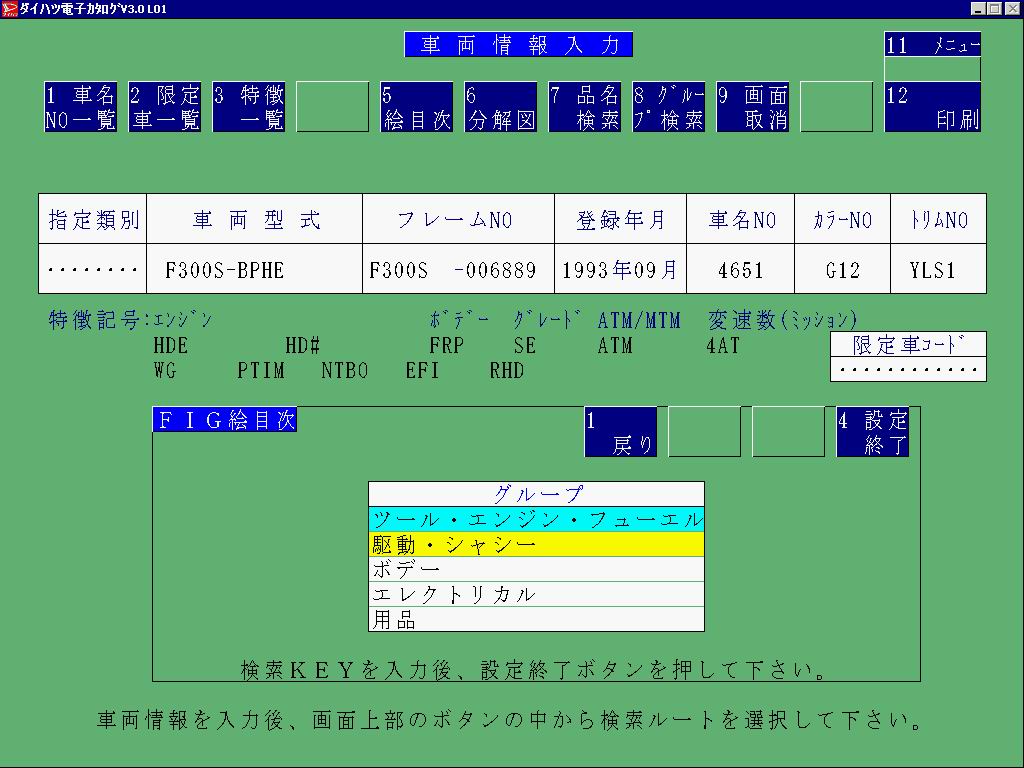Image resolution: width=1024 pixels, height=768 pixels.
Task: Click the 1 車名NO一覧 button
Action: pyautogui.click(x=80, y=107)
